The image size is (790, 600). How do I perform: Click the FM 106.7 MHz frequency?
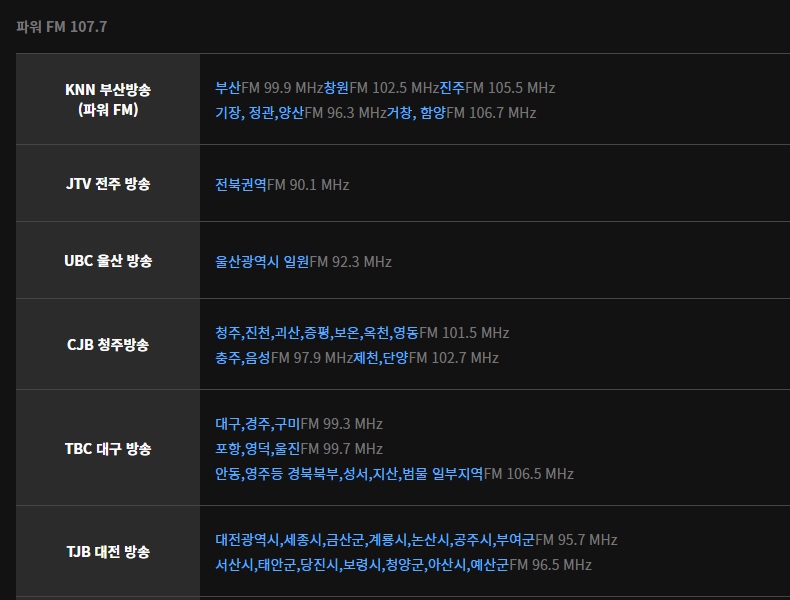pos(491,113)
